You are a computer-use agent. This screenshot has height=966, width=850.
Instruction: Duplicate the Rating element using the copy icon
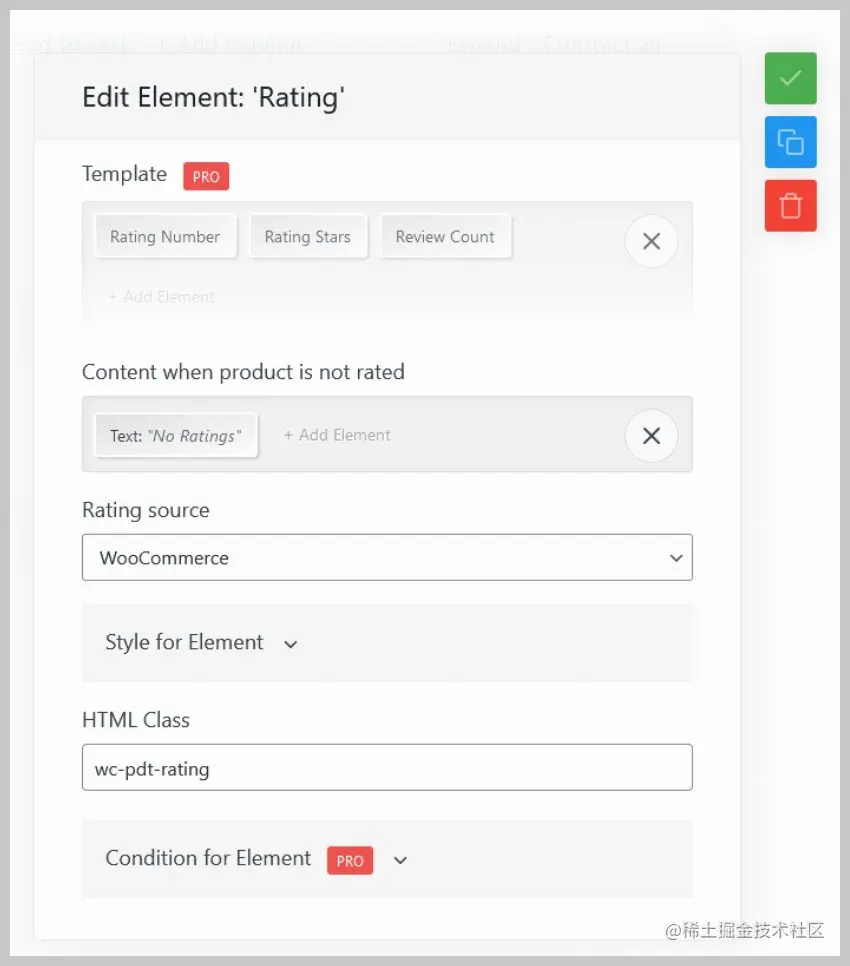[x=790, y=142]
